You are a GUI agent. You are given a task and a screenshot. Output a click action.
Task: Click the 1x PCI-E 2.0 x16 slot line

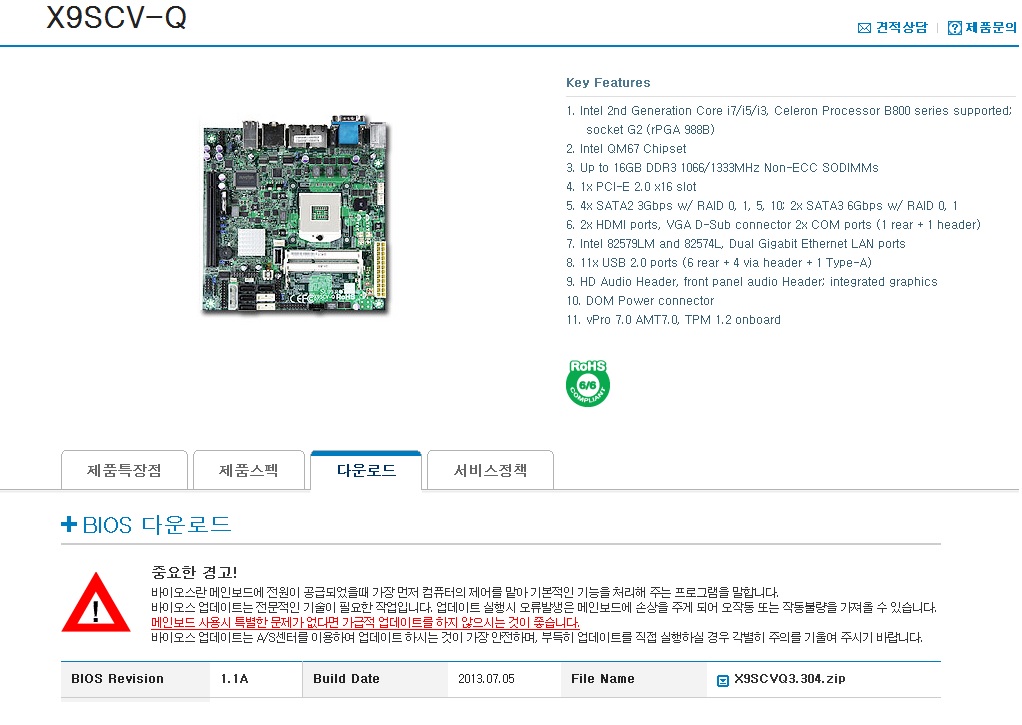(631, 186)
